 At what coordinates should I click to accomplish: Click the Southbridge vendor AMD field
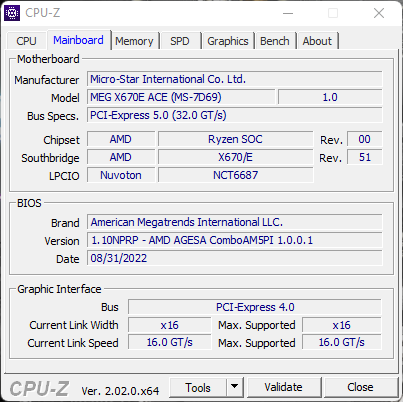[x=121, y=157]
